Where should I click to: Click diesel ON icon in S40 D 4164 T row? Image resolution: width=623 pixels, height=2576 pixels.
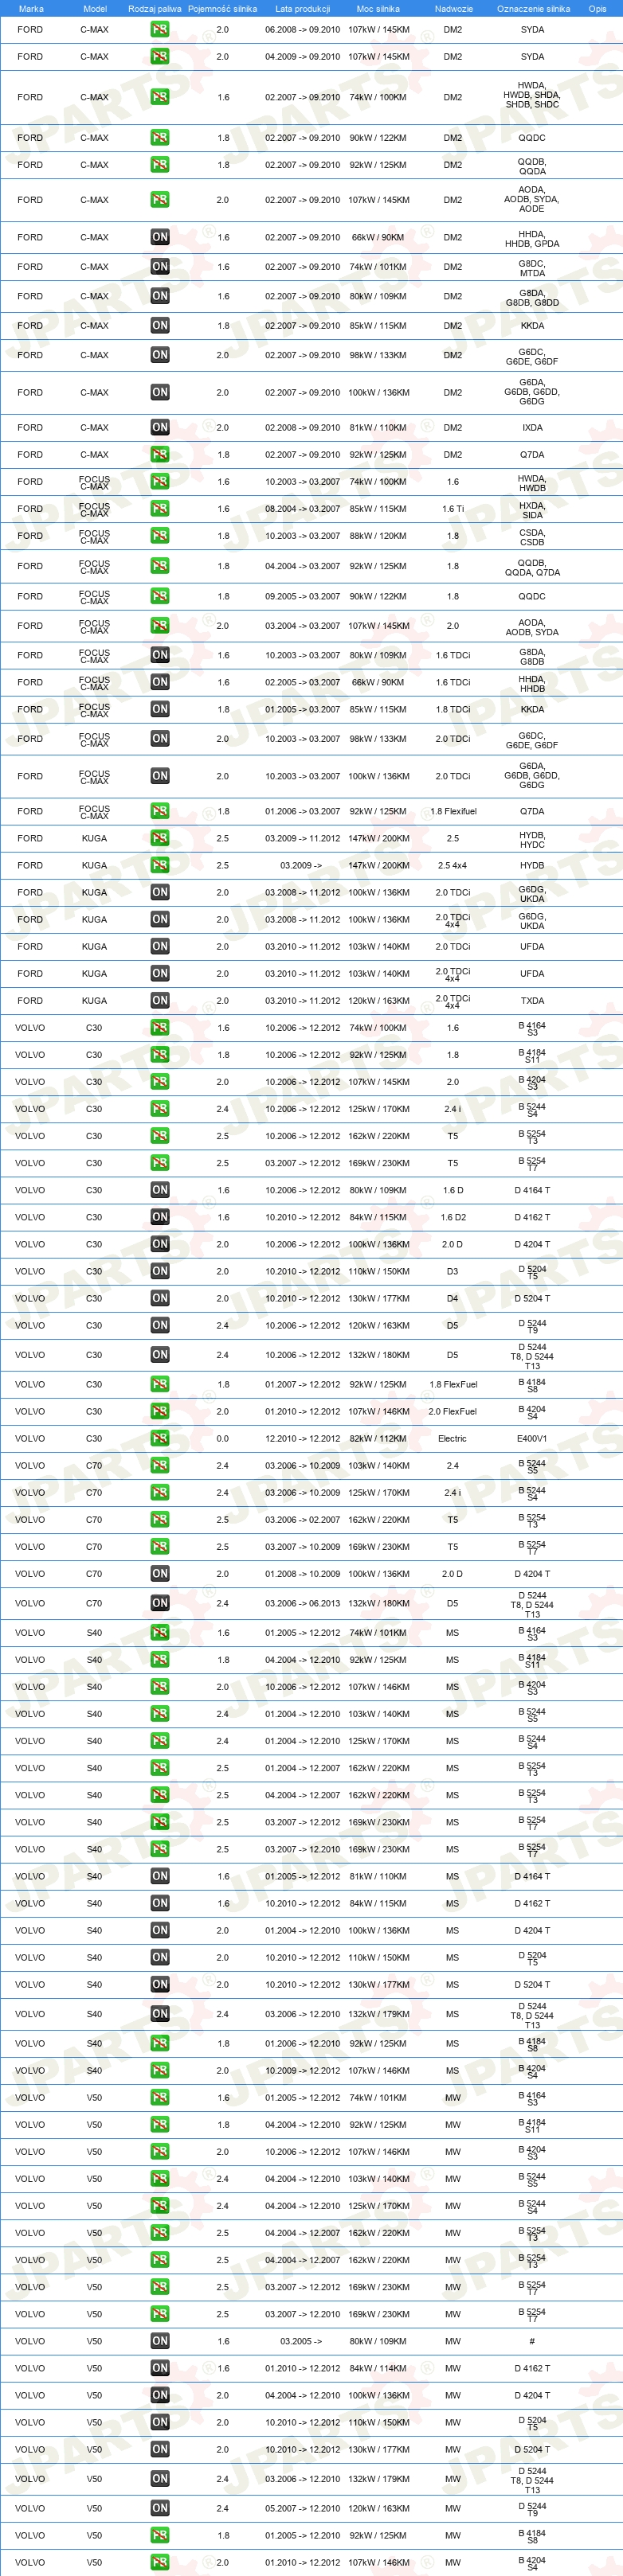pyautogui.click(x=160, y=1876)
